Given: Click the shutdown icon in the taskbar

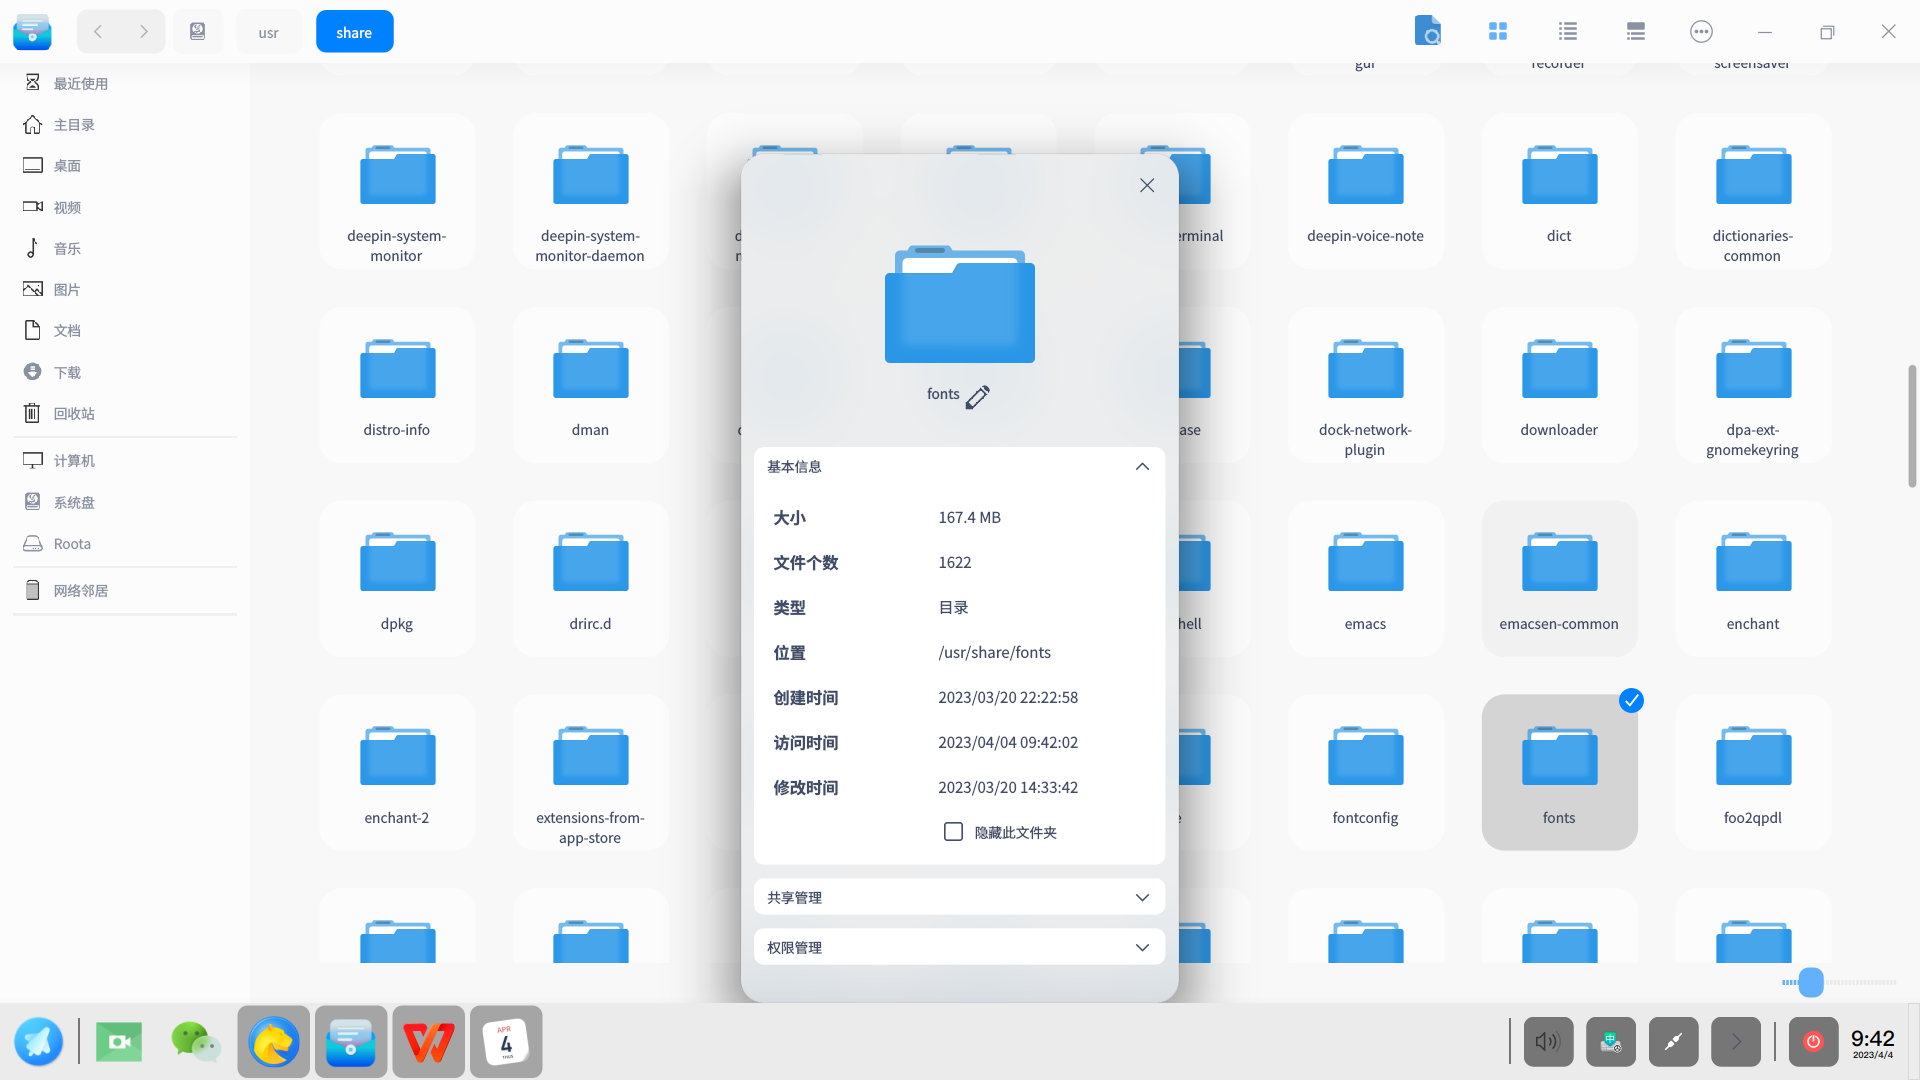Looking at the screenshot, I should [1813, 1041].
